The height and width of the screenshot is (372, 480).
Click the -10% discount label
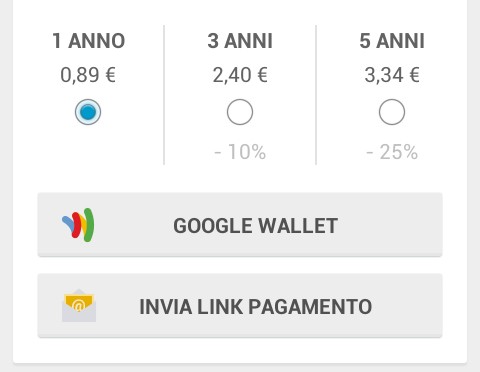click(x=240, y=152)
